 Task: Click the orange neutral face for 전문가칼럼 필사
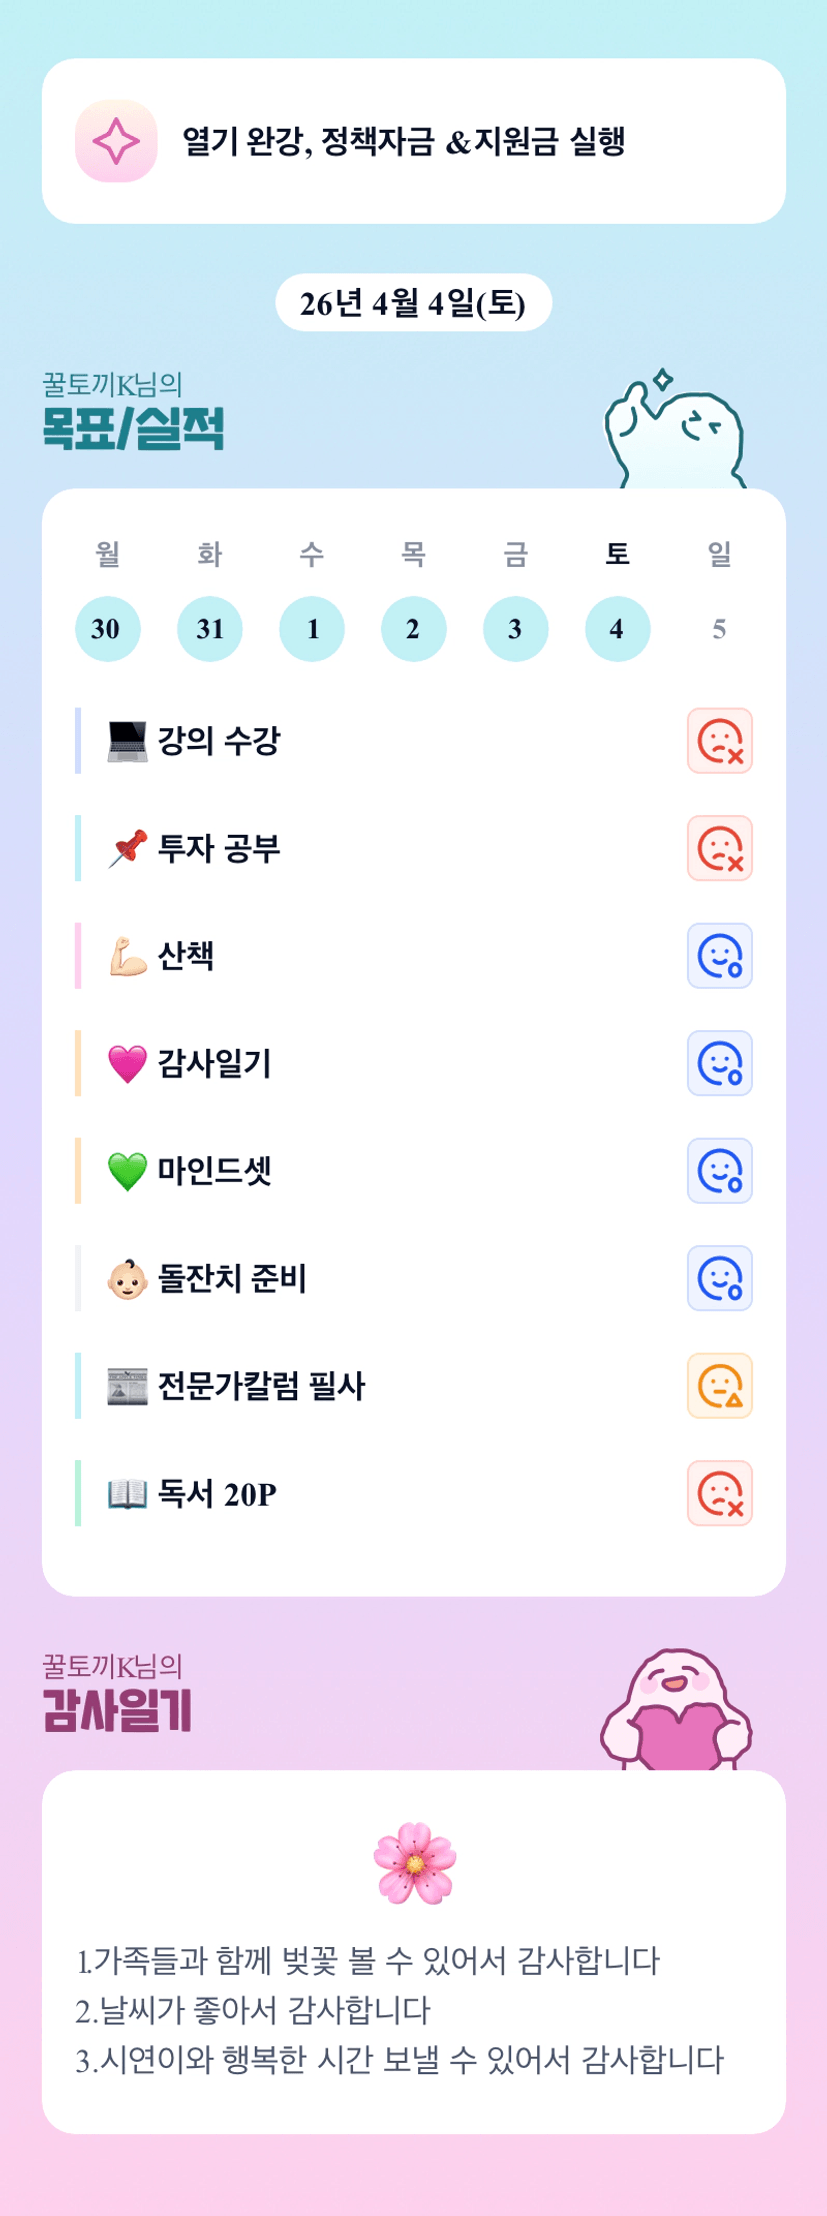tap(719, 1386)
